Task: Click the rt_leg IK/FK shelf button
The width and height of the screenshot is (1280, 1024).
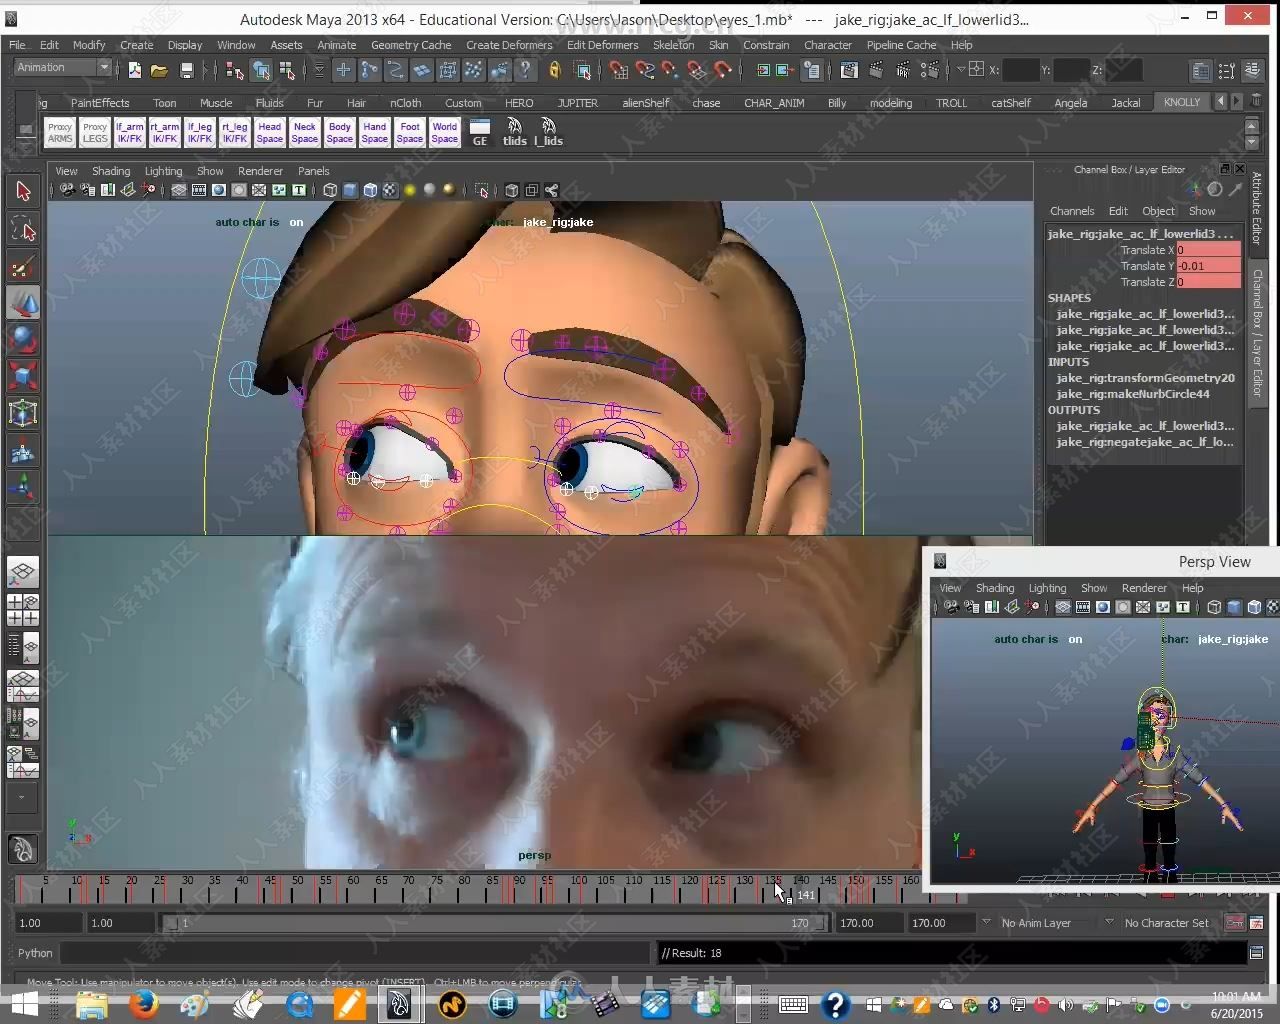Action: coord(235,133)
